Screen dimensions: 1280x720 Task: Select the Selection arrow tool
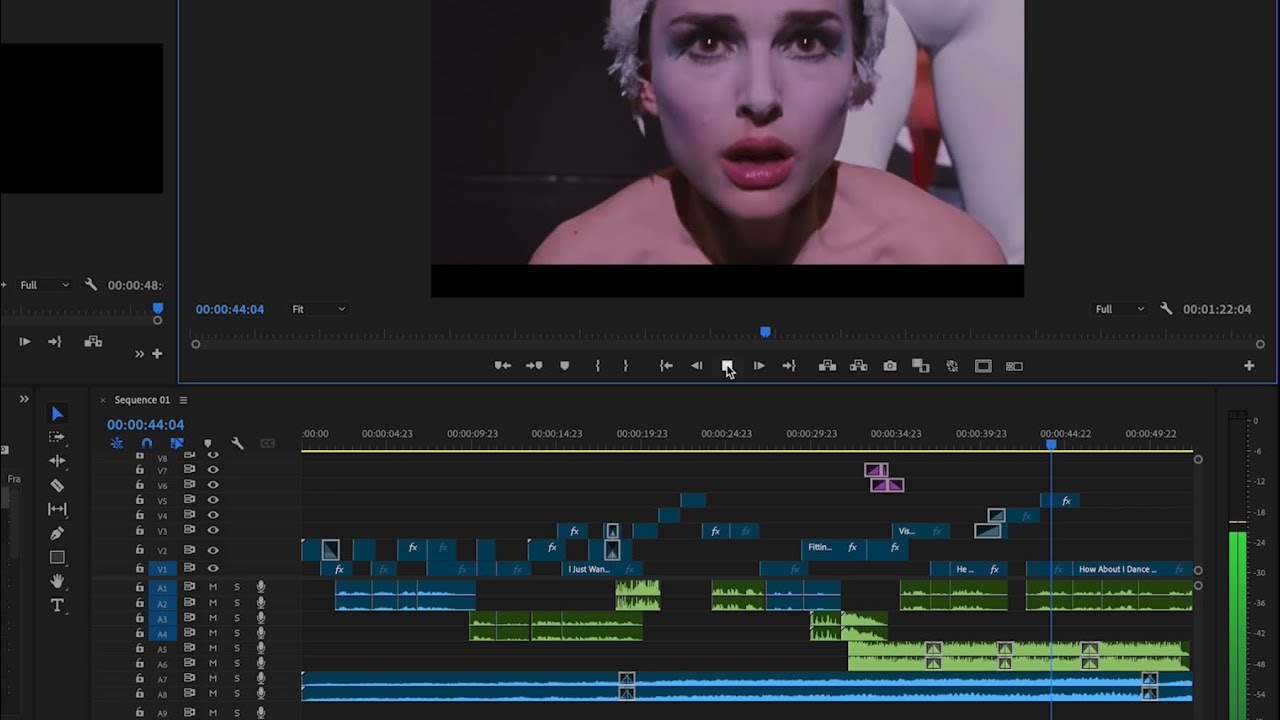tap(57, 414)
